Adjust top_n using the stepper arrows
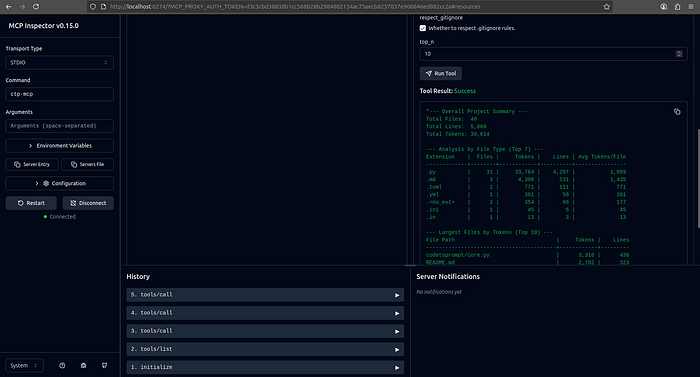700x377 pixels. tap(679, 54)
